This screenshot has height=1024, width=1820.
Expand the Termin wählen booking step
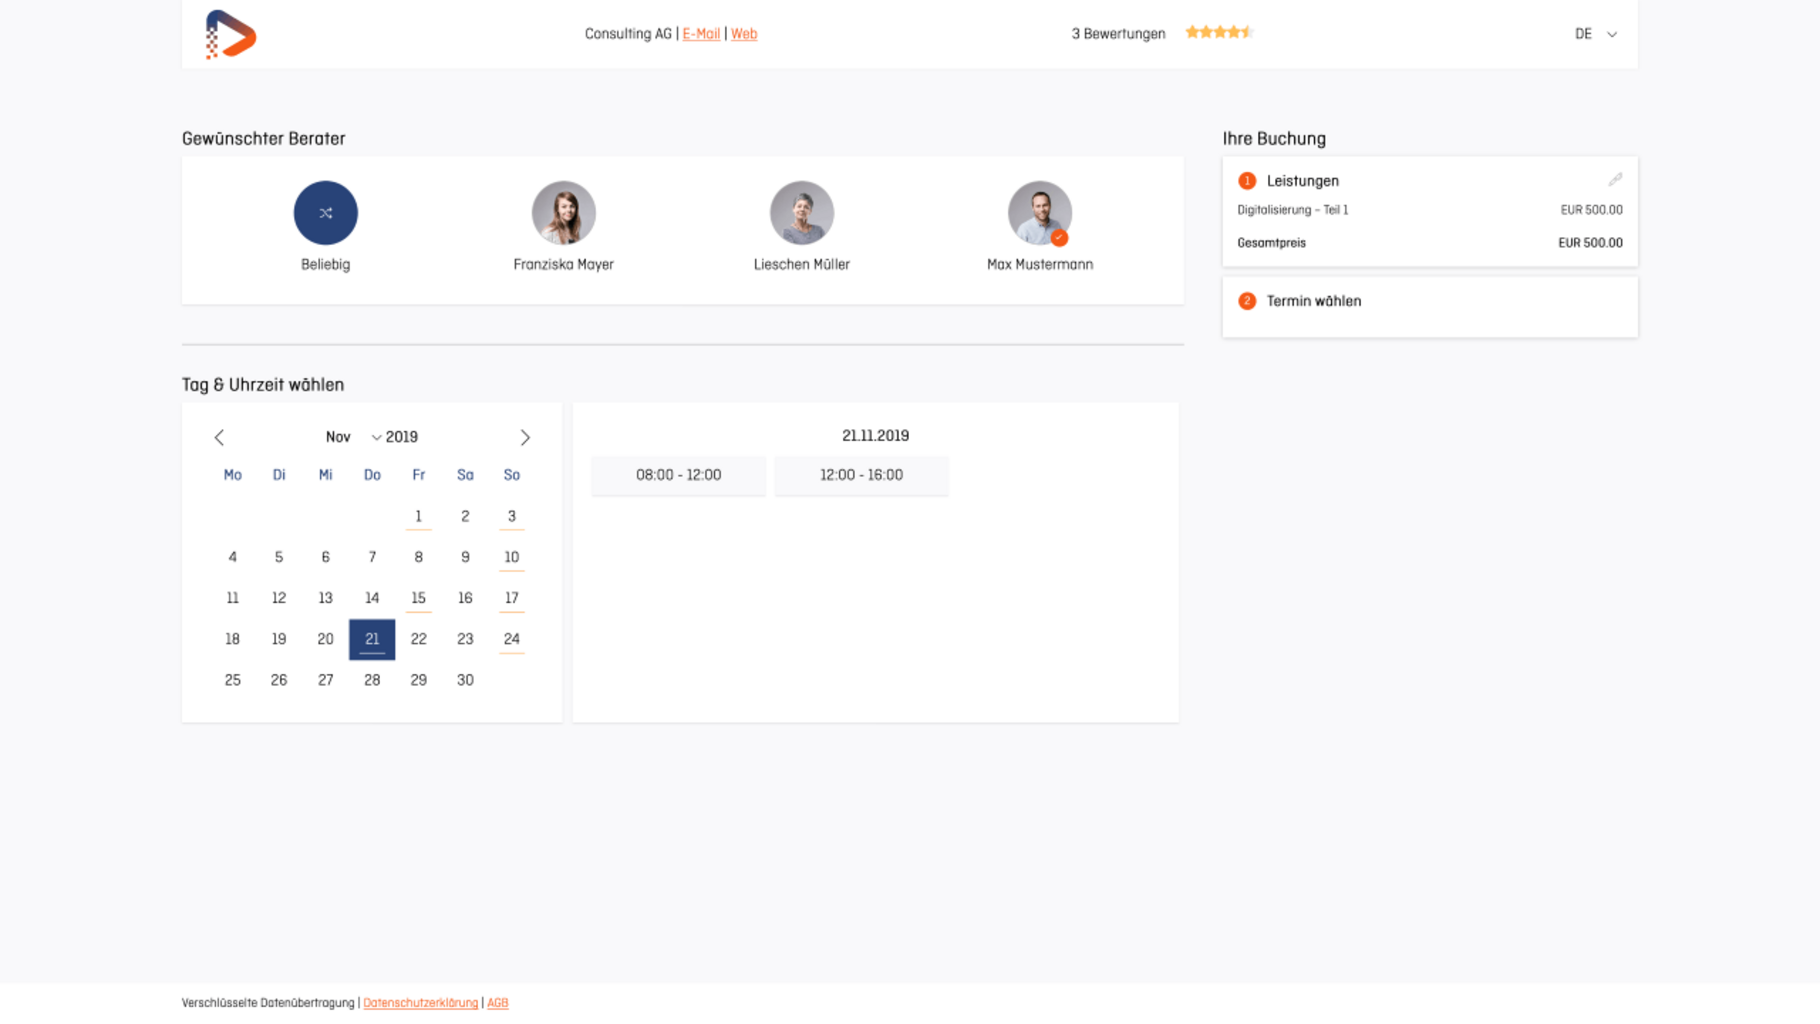point(1313,301)
